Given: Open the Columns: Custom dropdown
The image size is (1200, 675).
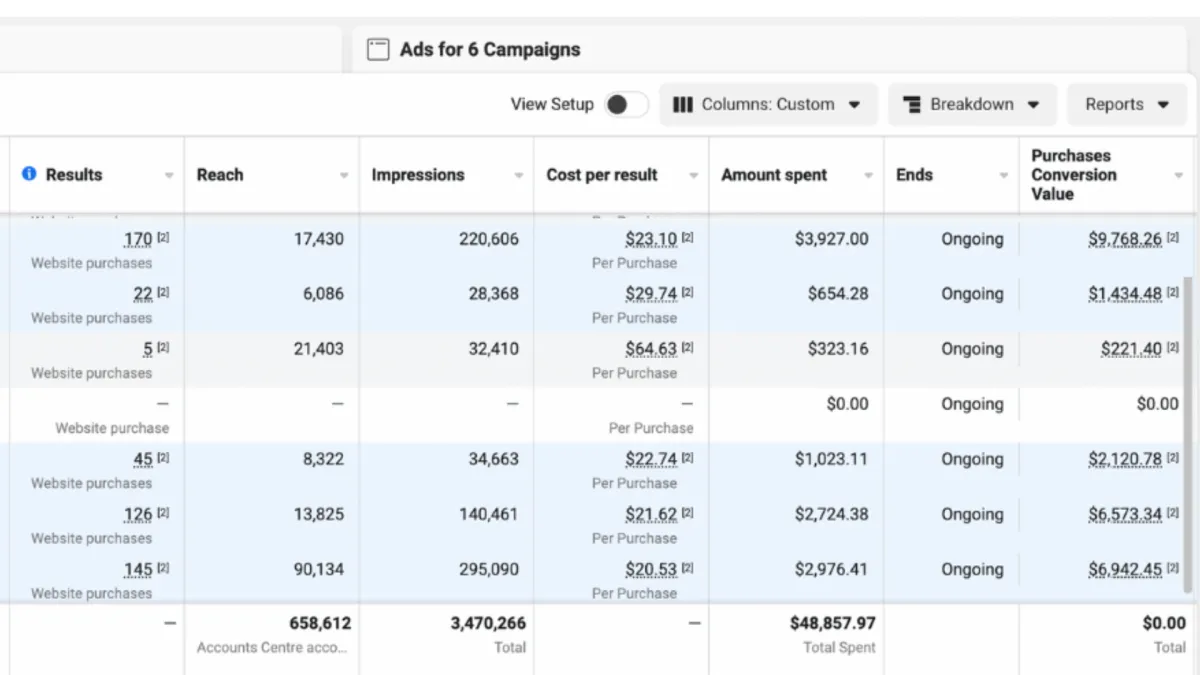Looking at the screenshot, I should (x=768, y=104).
